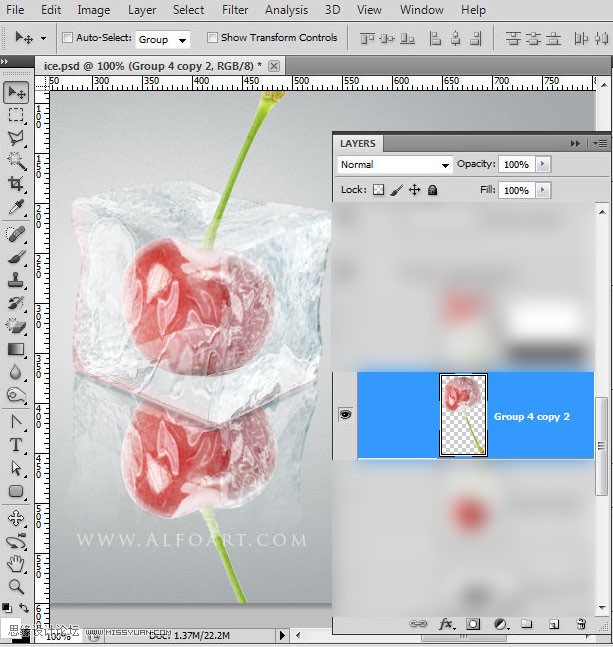Screen dimensions: 613x647
Task: Toggle lock all for layer
Action: pyautogui.click(x=432, y=190)
